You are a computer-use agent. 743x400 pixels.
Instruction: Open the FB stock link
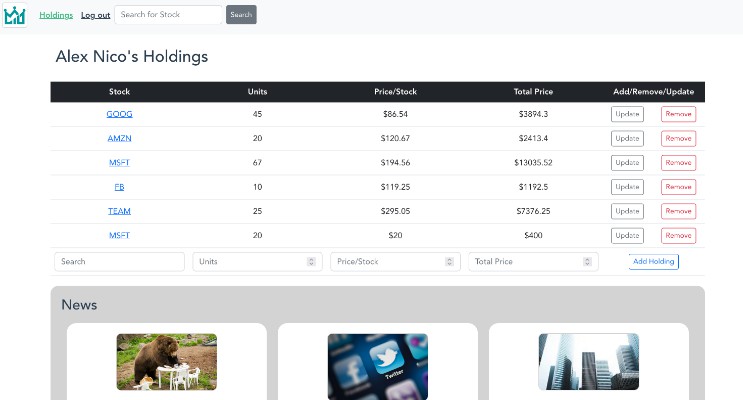tap(119, 187)
